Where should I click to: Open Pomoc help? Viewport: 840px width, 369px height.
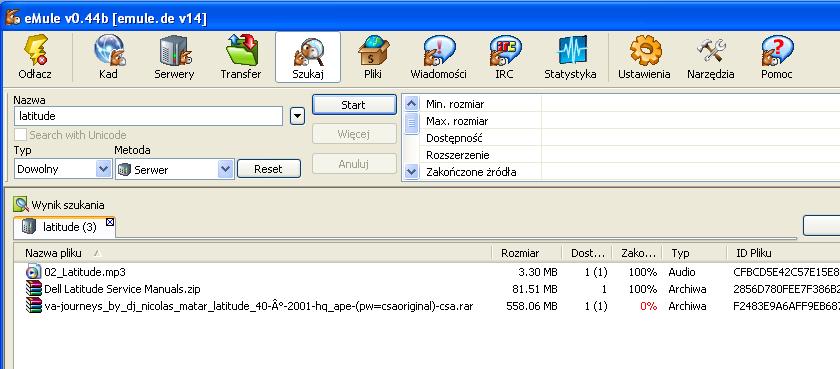777,57
